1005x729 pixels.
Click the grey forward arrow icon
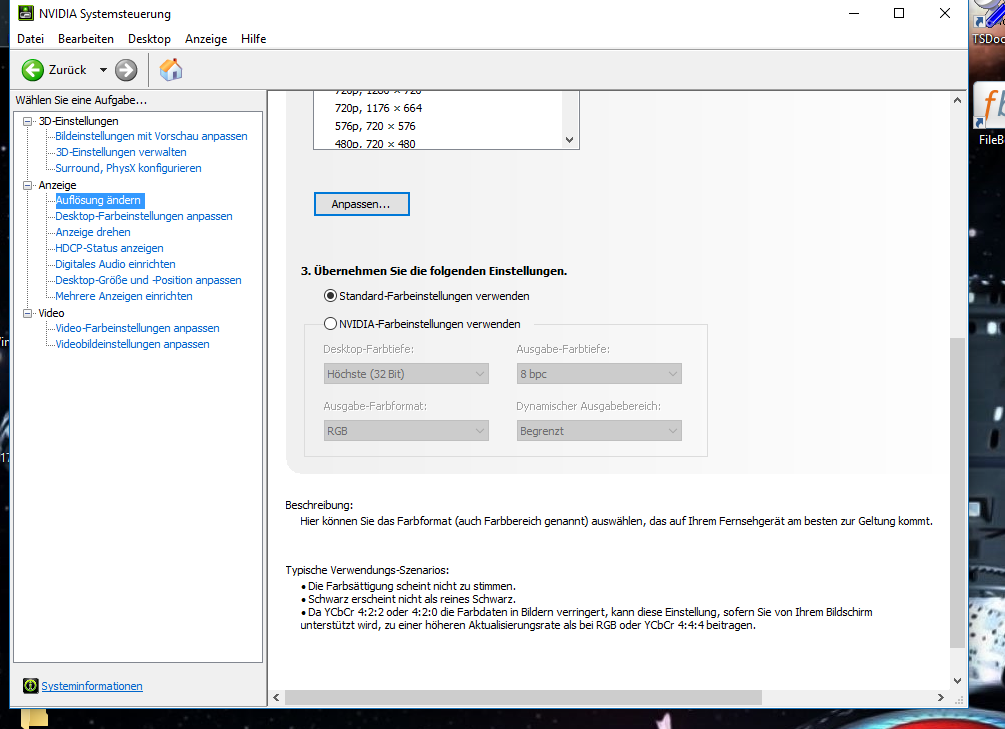click(126, 70)
